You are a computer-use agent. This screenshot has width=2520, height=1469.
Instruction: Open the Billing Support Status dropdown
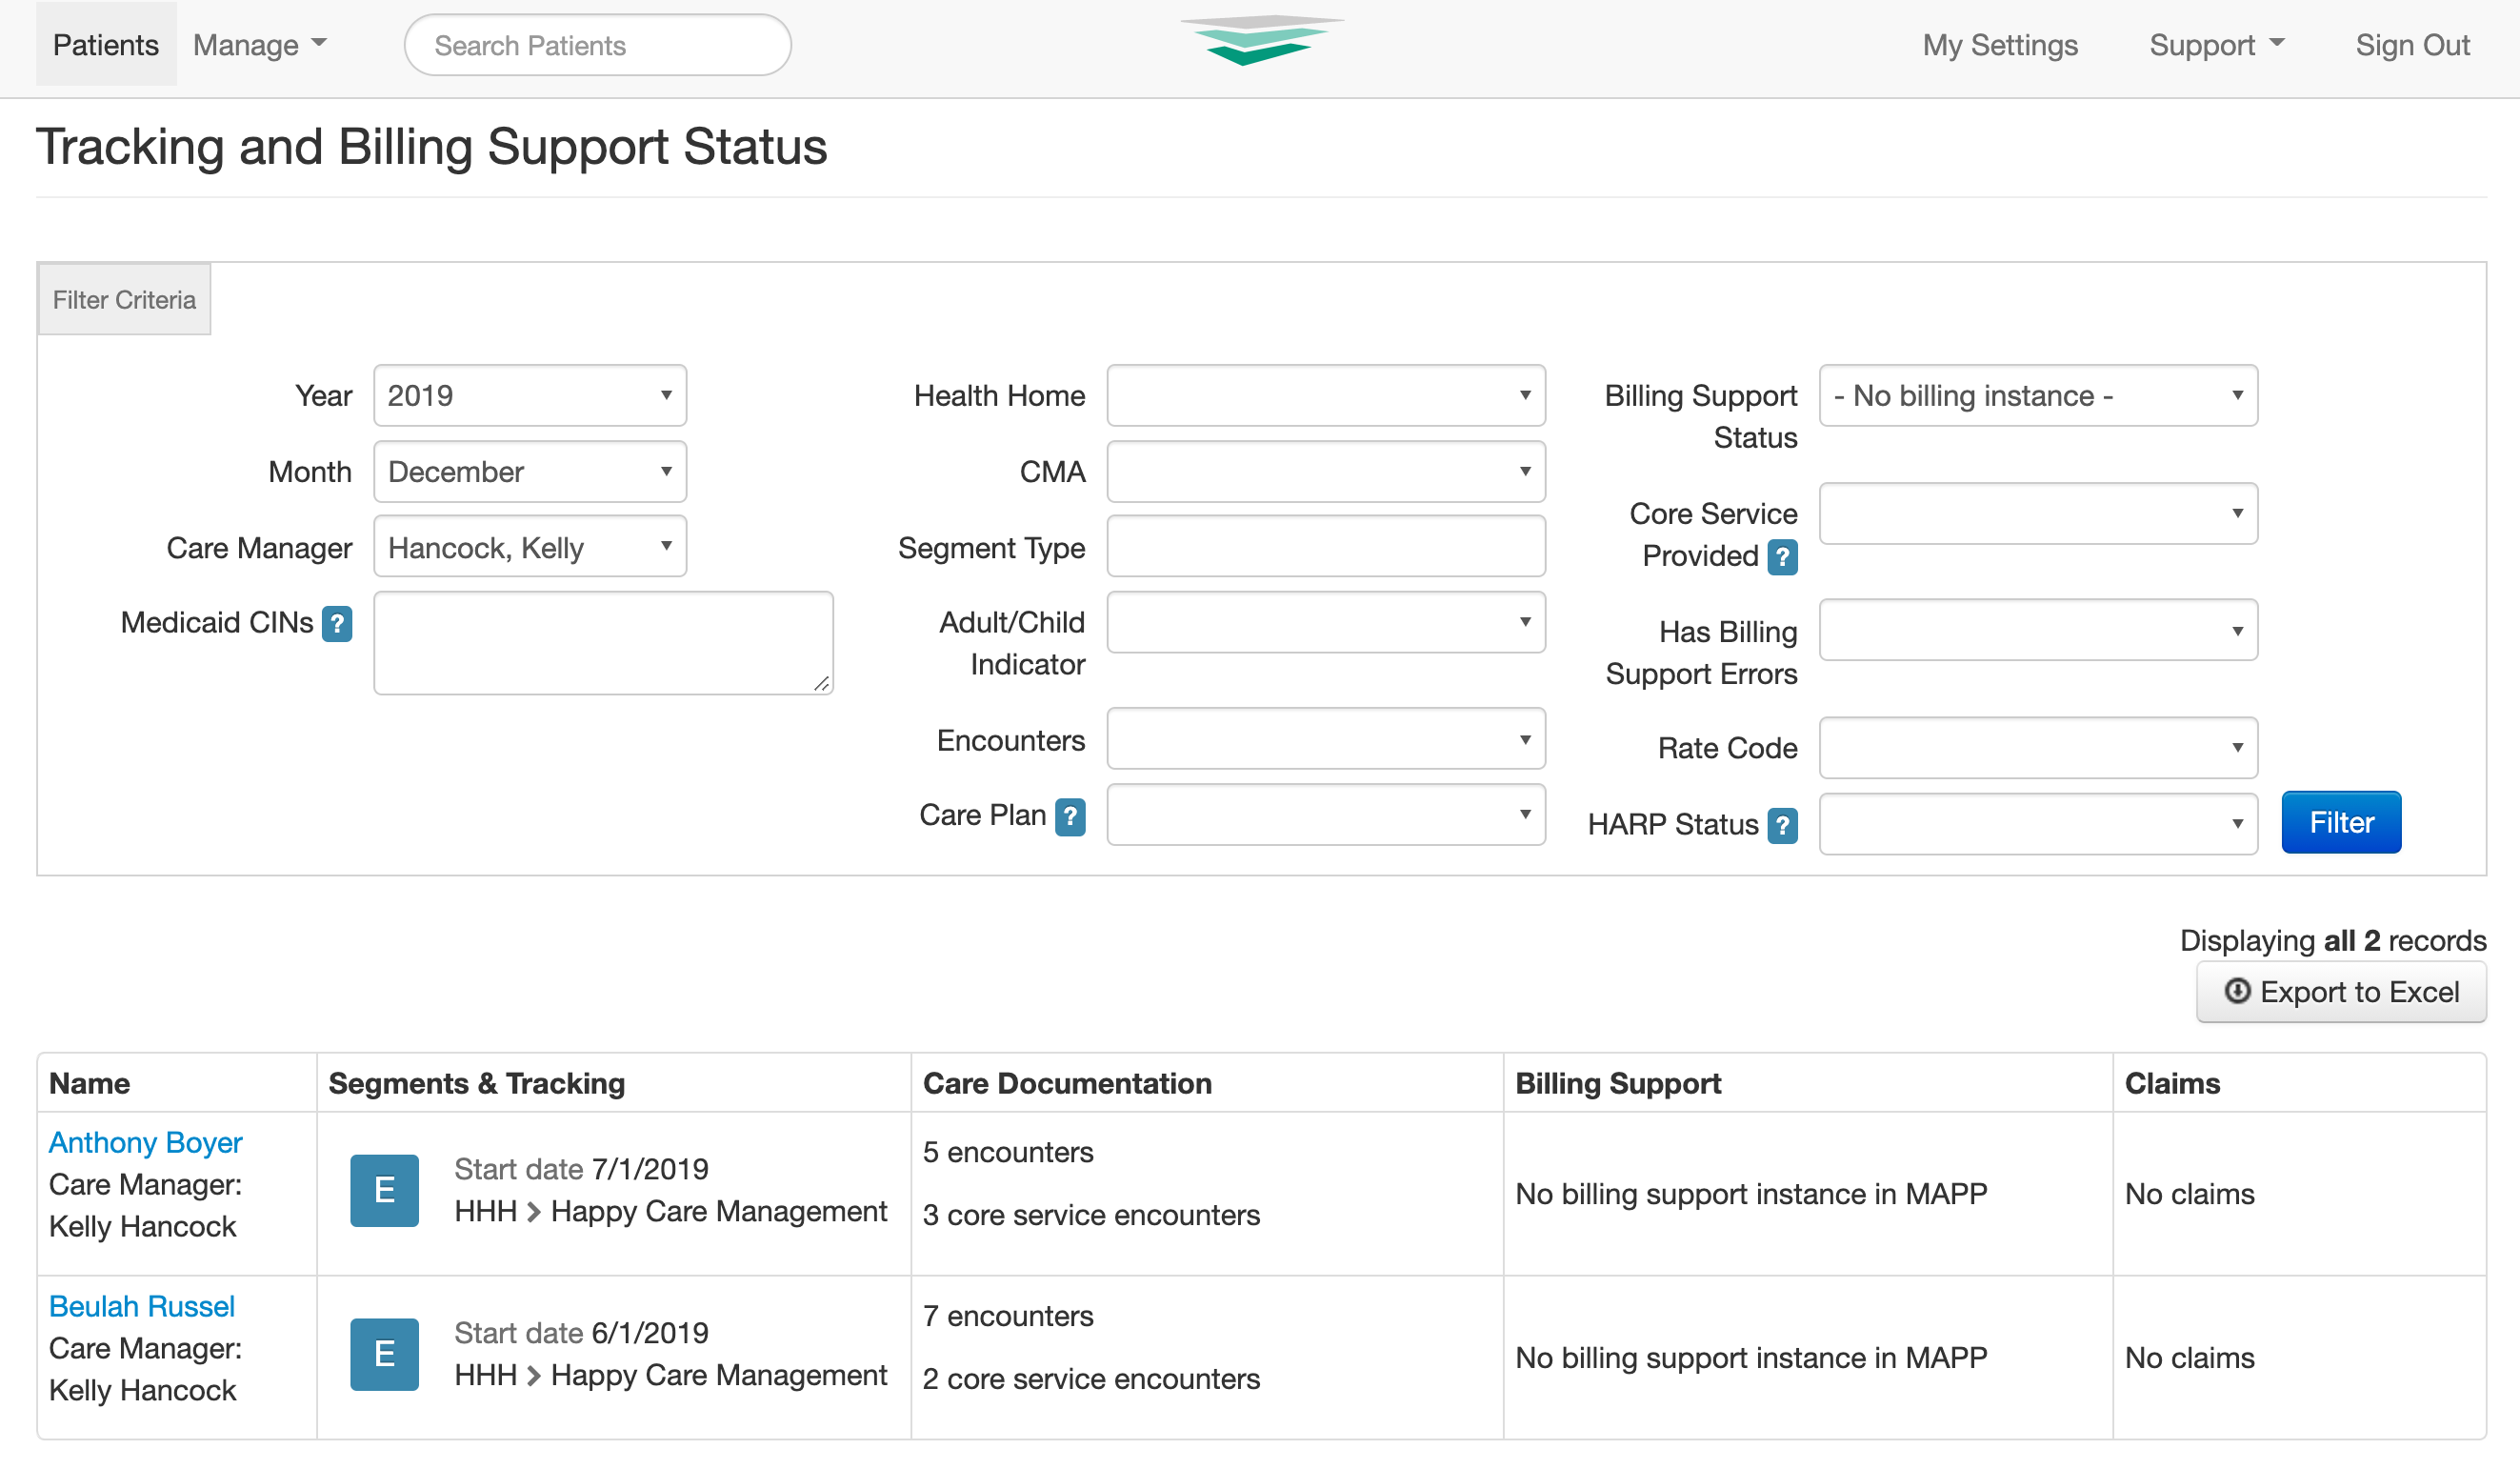[x=2038, y=396]
